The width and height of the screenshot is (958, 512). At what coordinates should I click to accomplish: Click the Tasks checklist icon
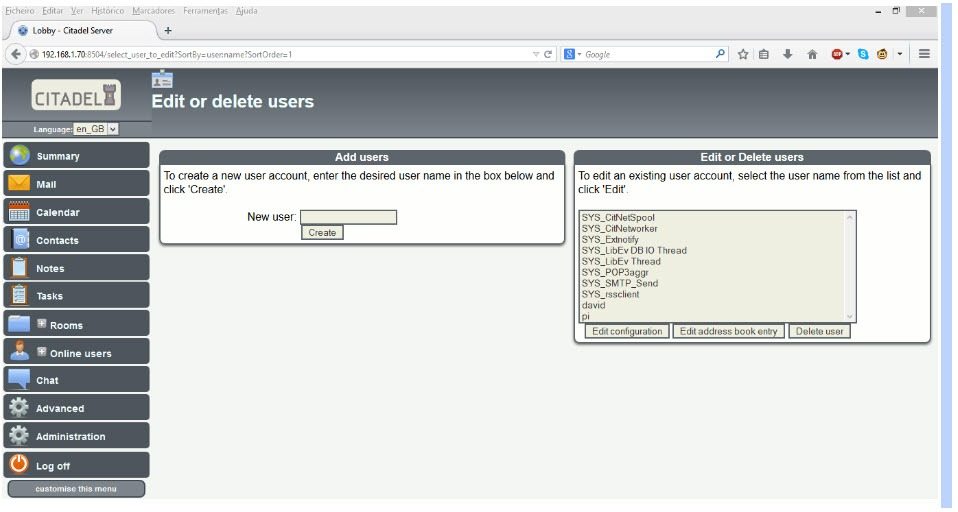[19, 296]
